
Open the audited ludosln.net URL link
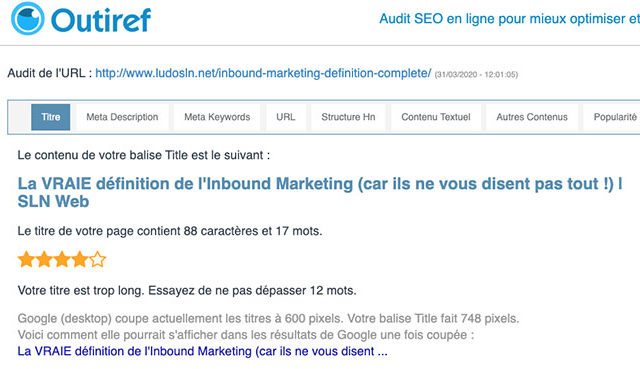pos(263,73)
